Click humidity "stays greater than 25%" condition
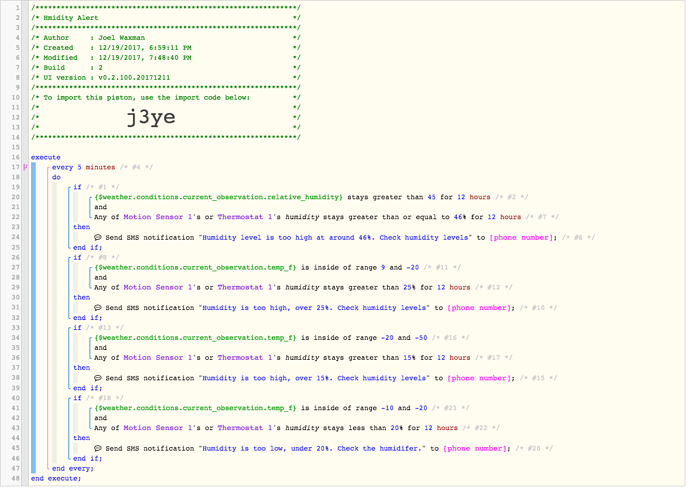 283,287
